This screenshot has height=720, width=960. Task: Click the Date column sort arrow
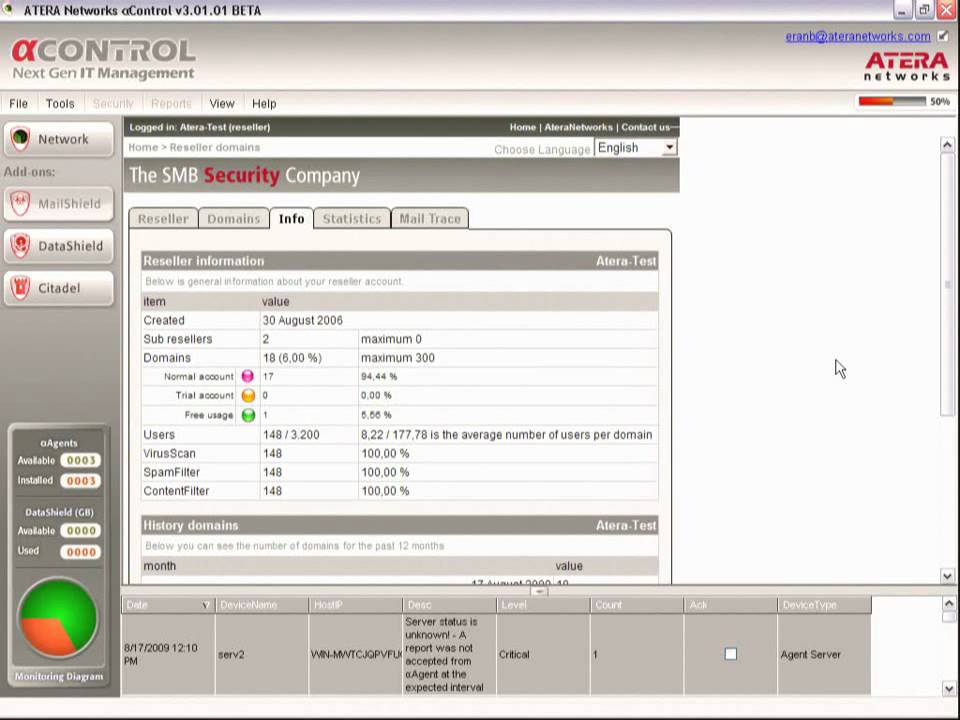coord(206,605)
